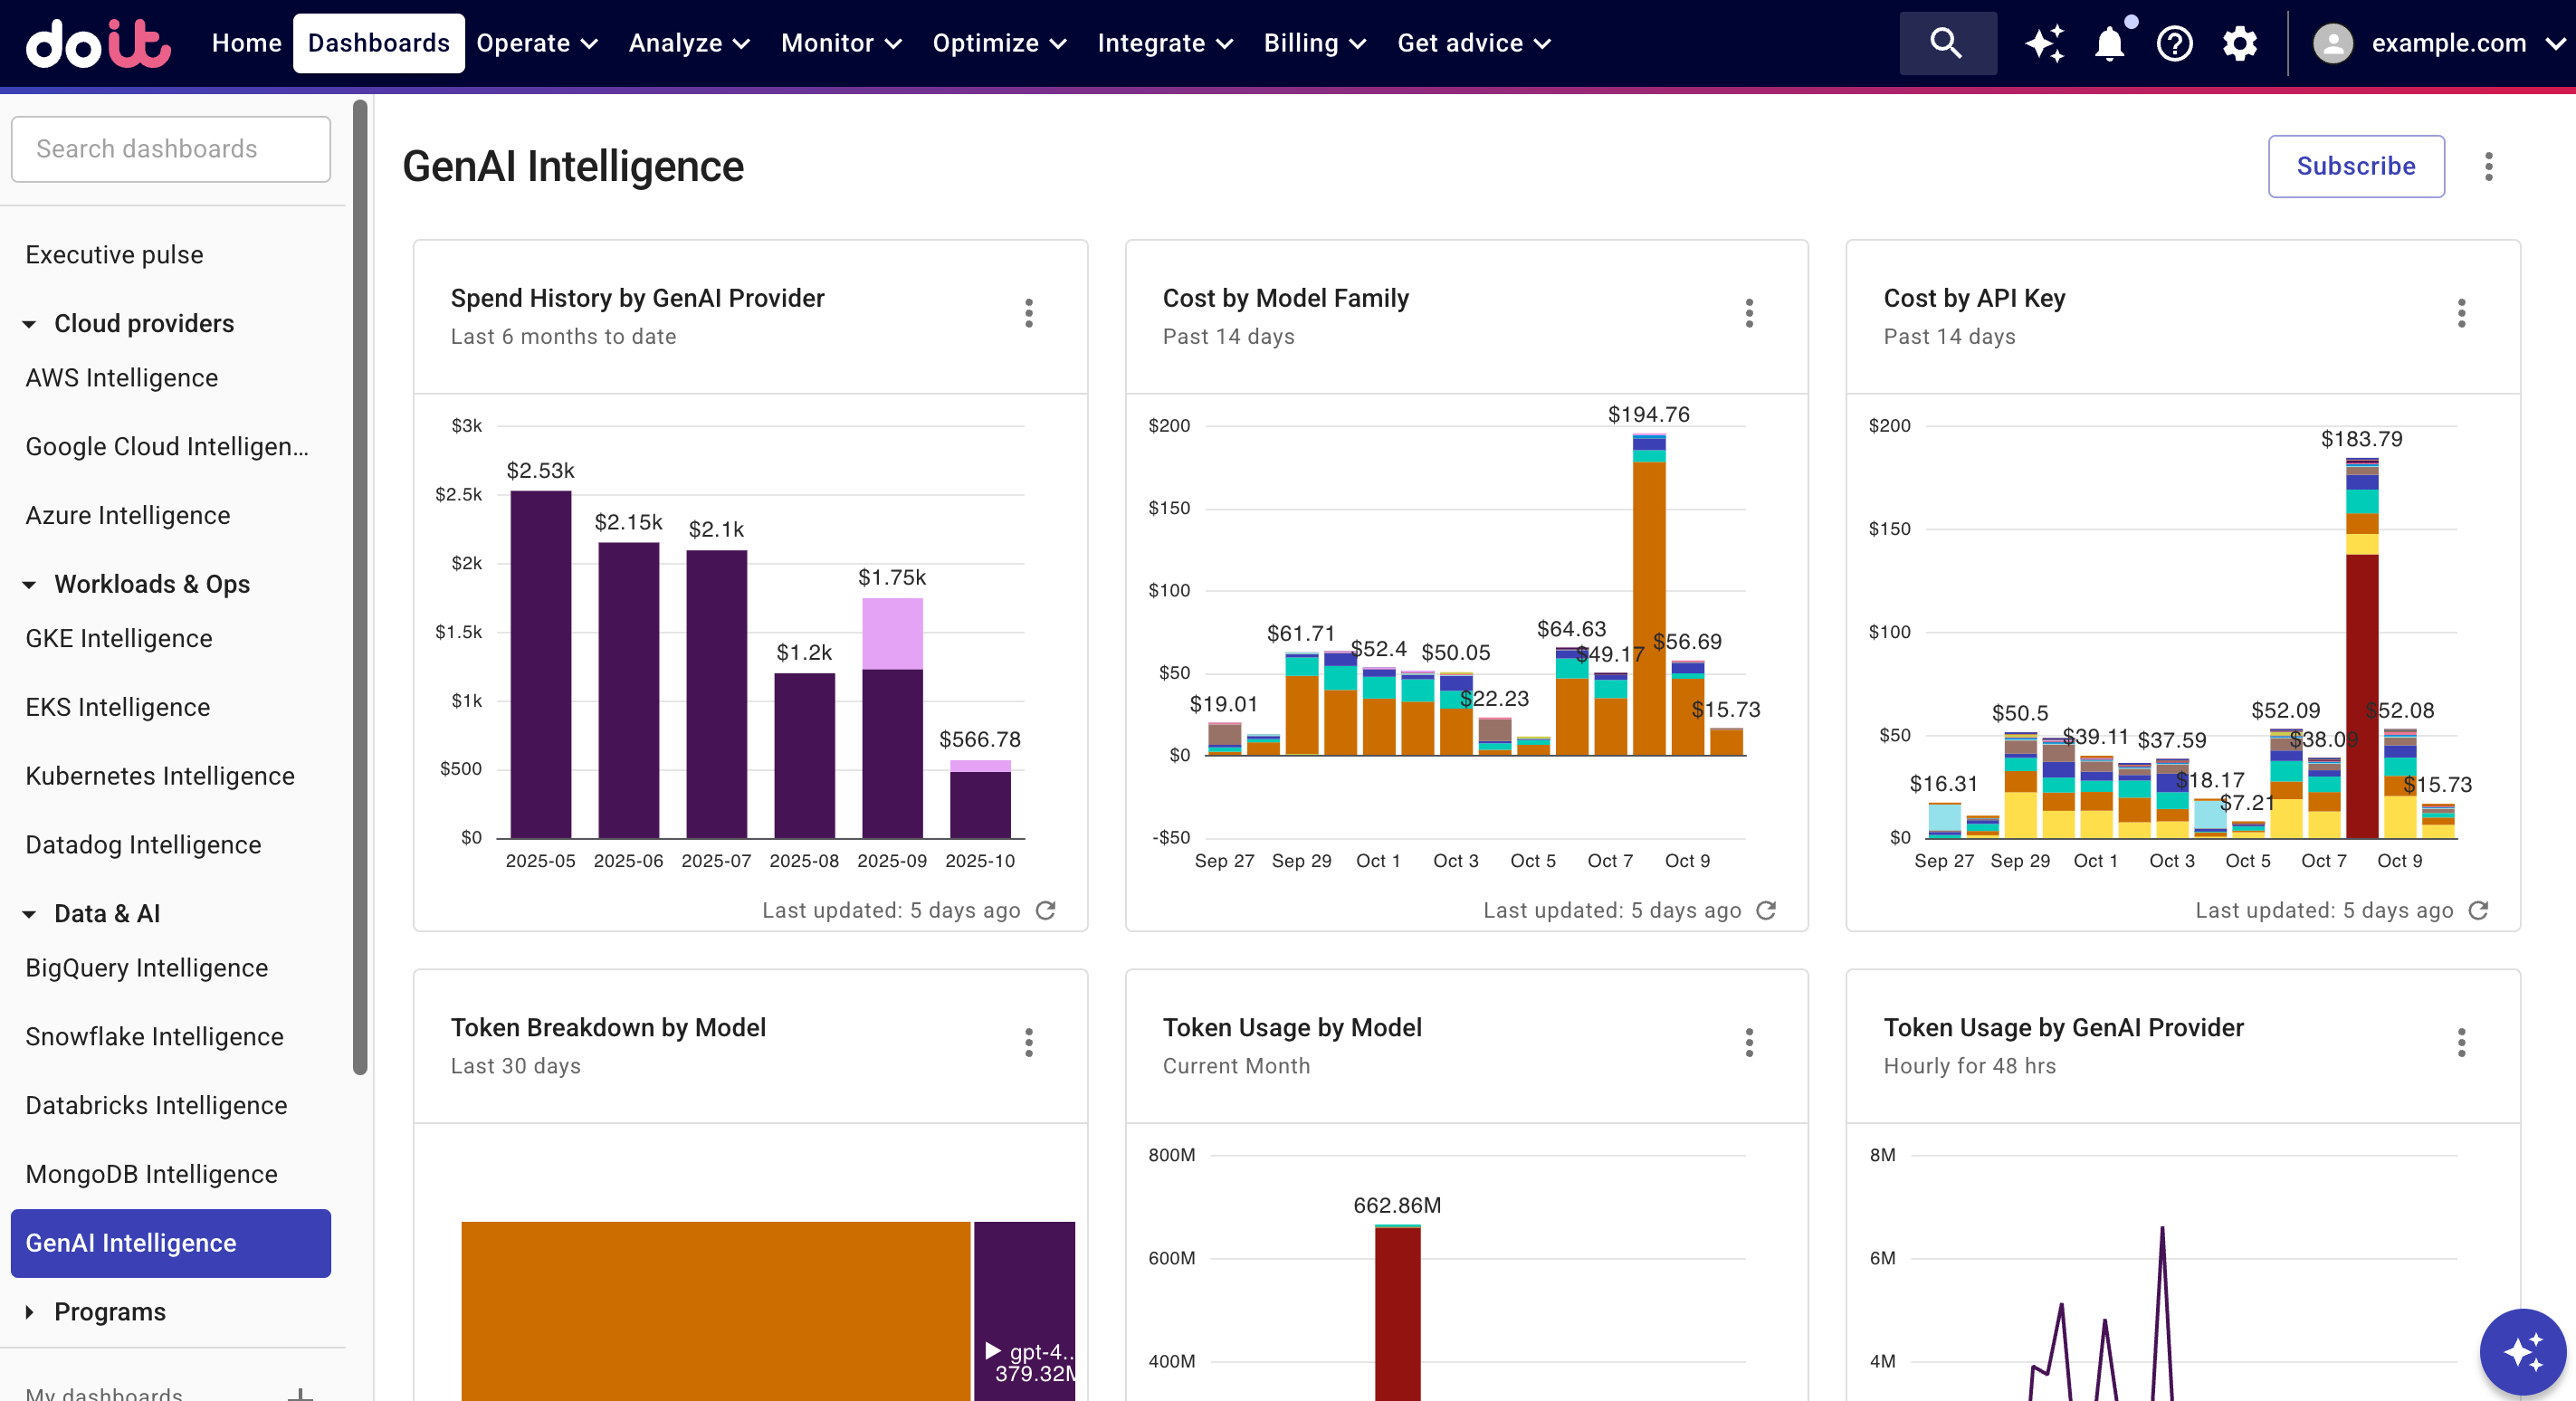The height and width of the screenshot is (1401, 2576).
Task: Switch to the Home menu item
Action: coord(246,43)
